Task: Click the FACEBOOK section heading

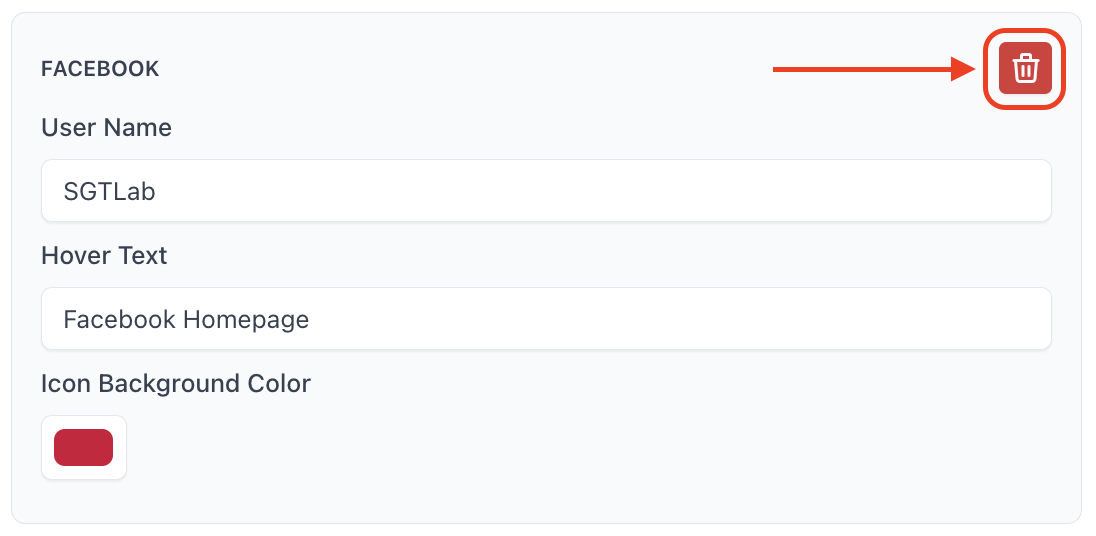Action: click(100, 69)
